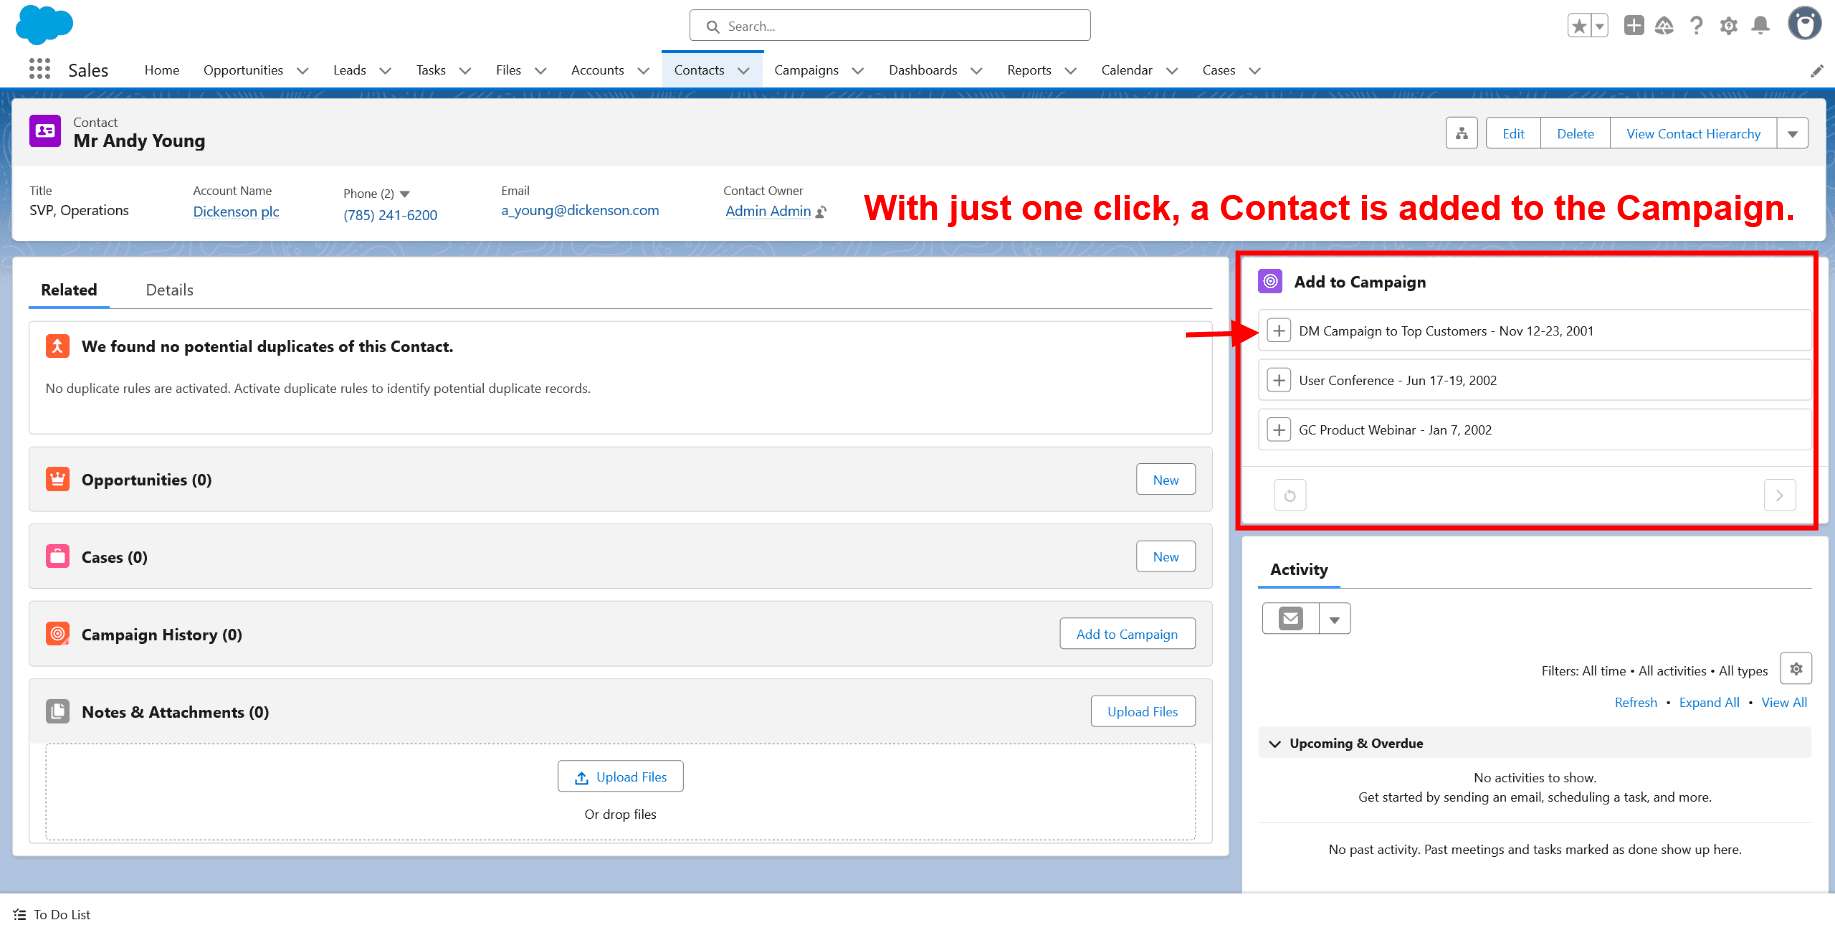
Task: Go to next page of campaigns
Action: 1780,495
